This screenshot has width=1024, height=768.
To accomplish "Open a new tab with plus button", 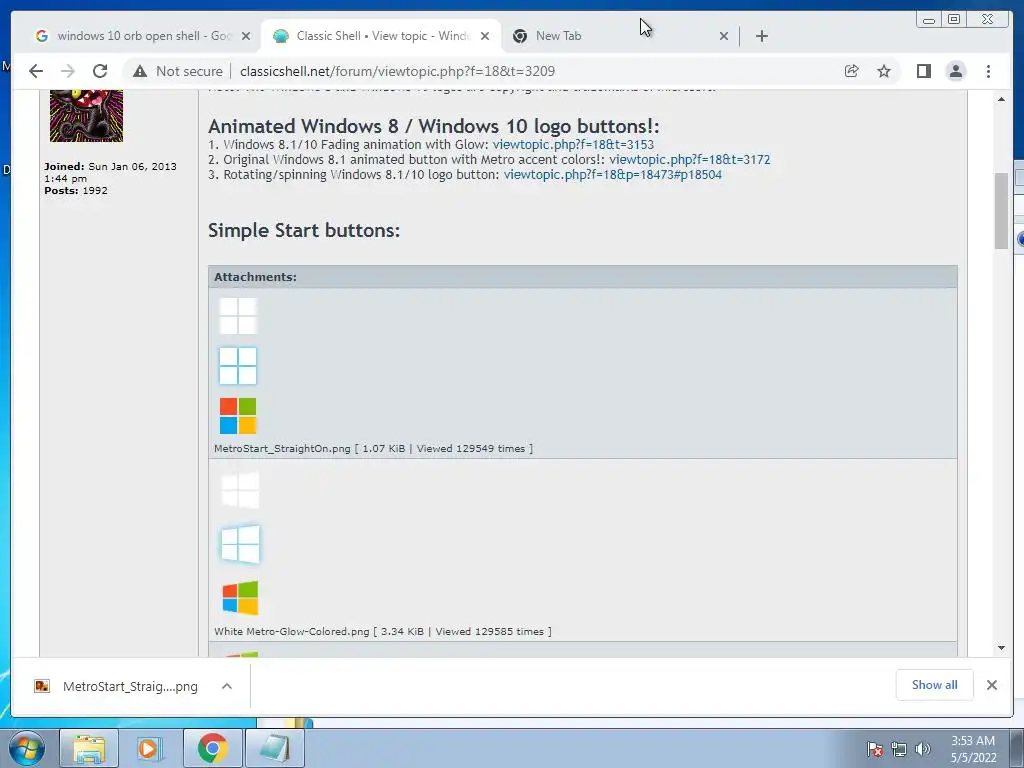I will click(761, 36).
